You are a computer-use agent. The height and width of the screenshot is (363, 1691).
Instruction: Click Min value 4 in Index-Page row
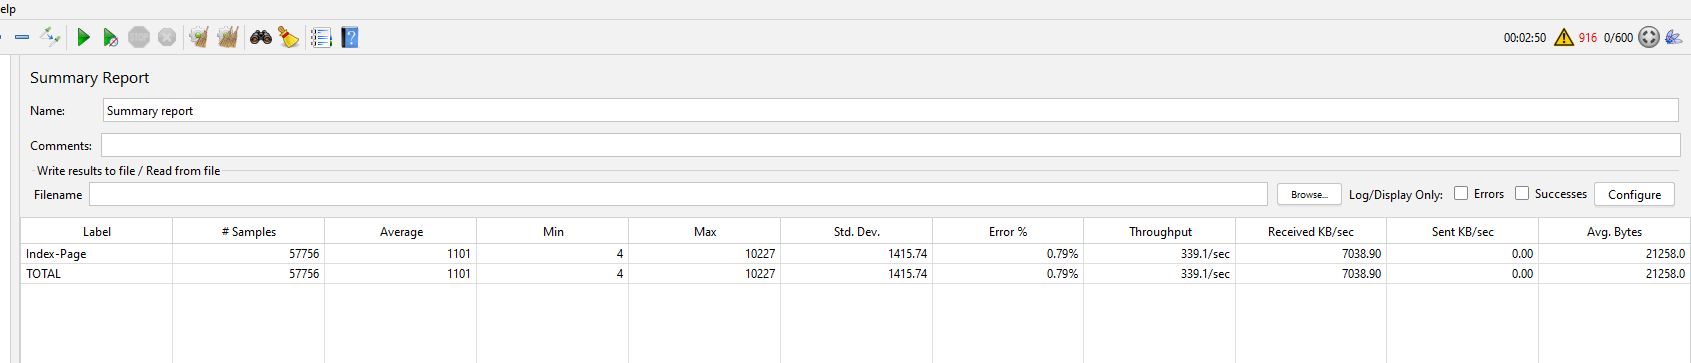620,254
